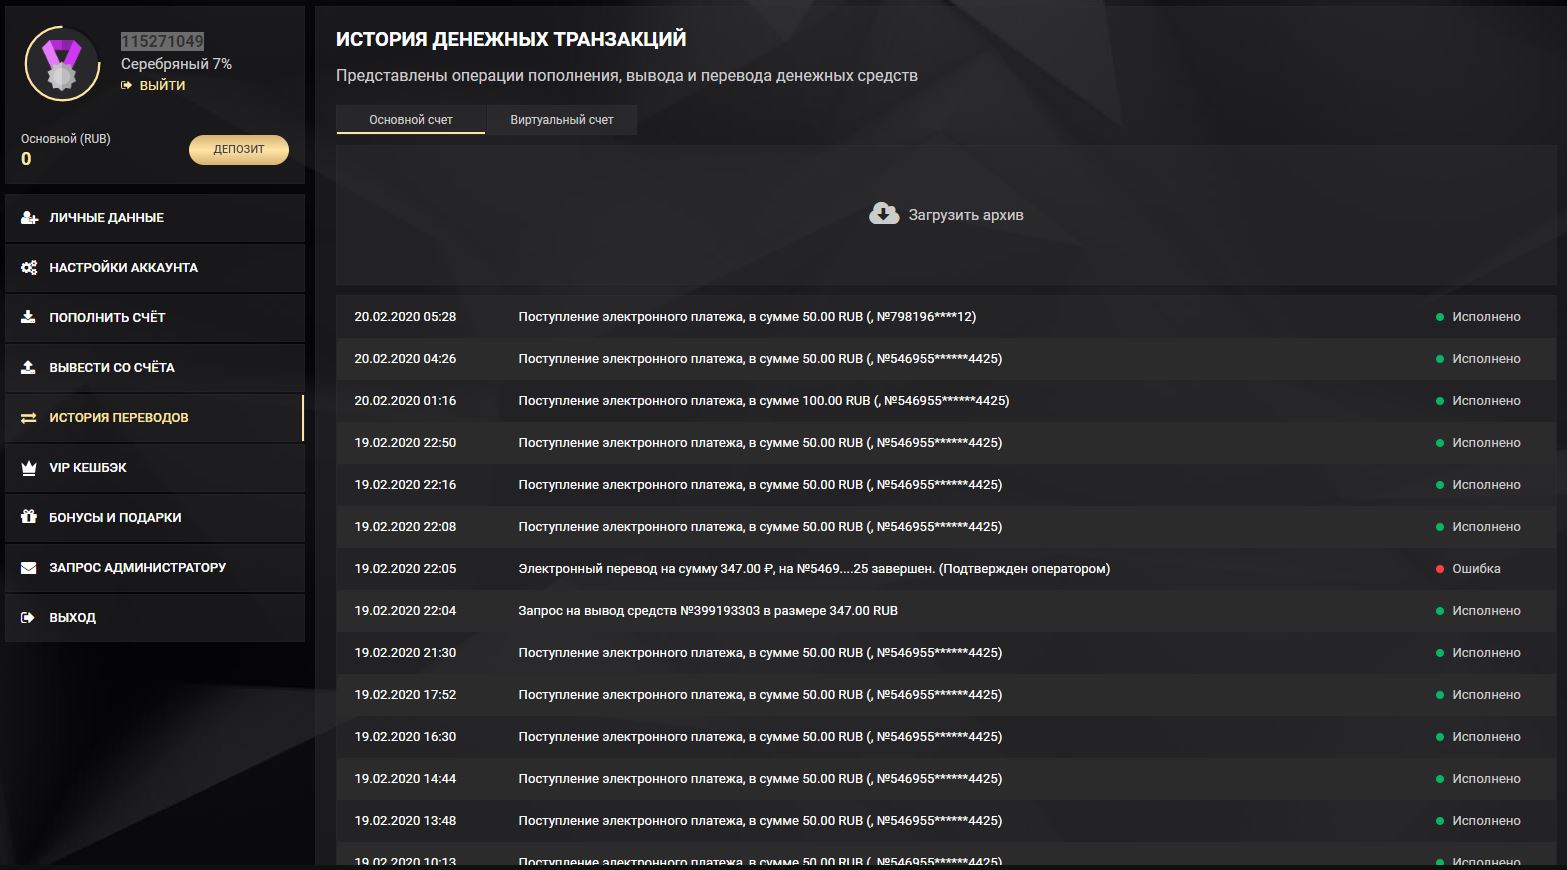This screenshot has width=1567, height=870.
Task: Click account number 115271049
Action: tap(162, 41)
